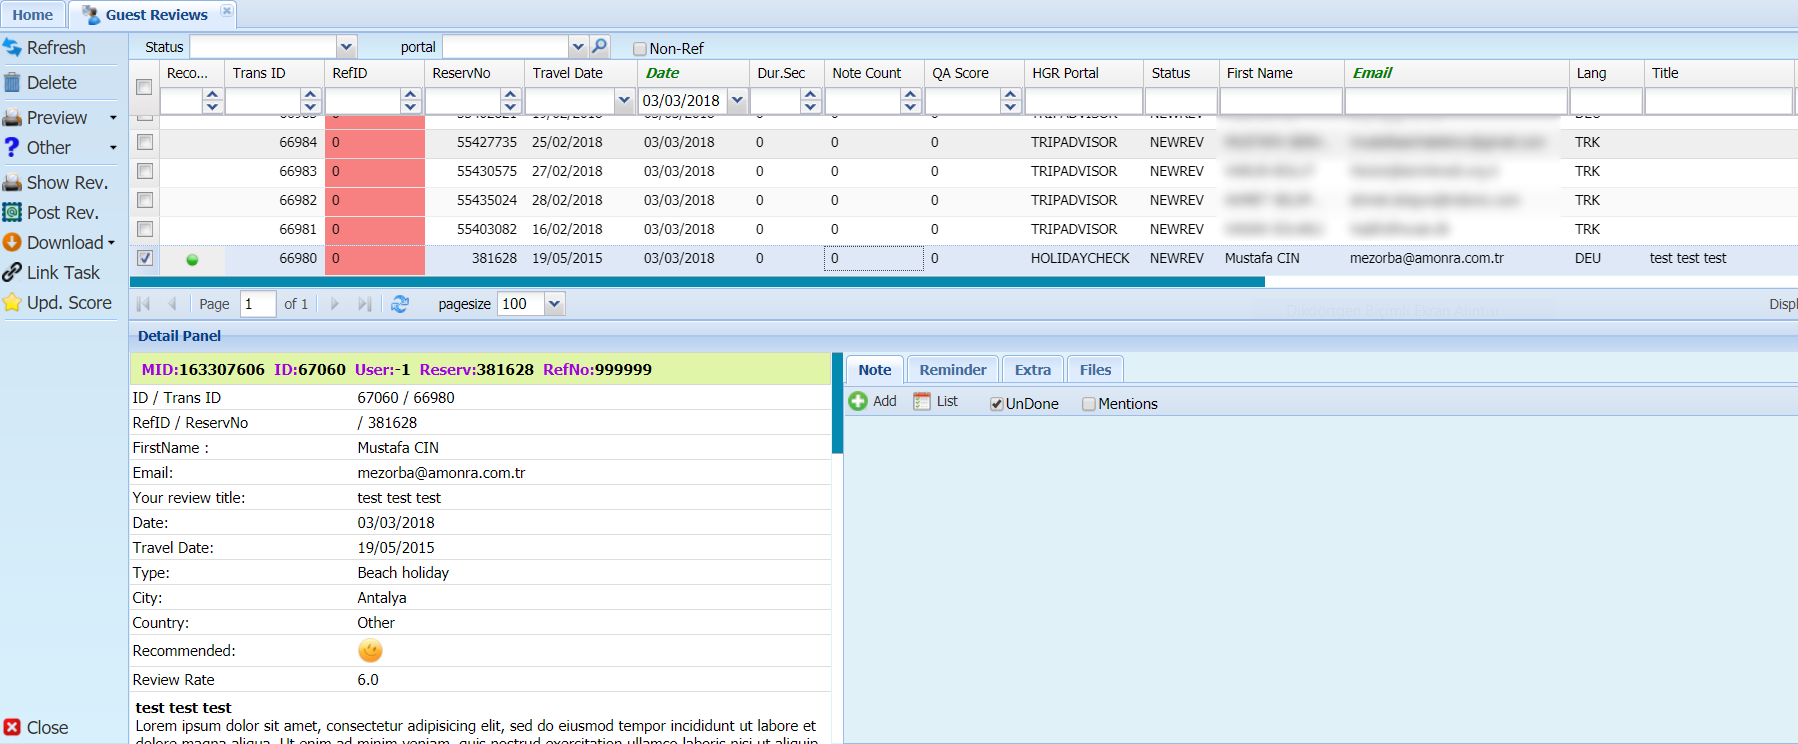
Task: Click the grid reload icon in pager
Action: 400,304
